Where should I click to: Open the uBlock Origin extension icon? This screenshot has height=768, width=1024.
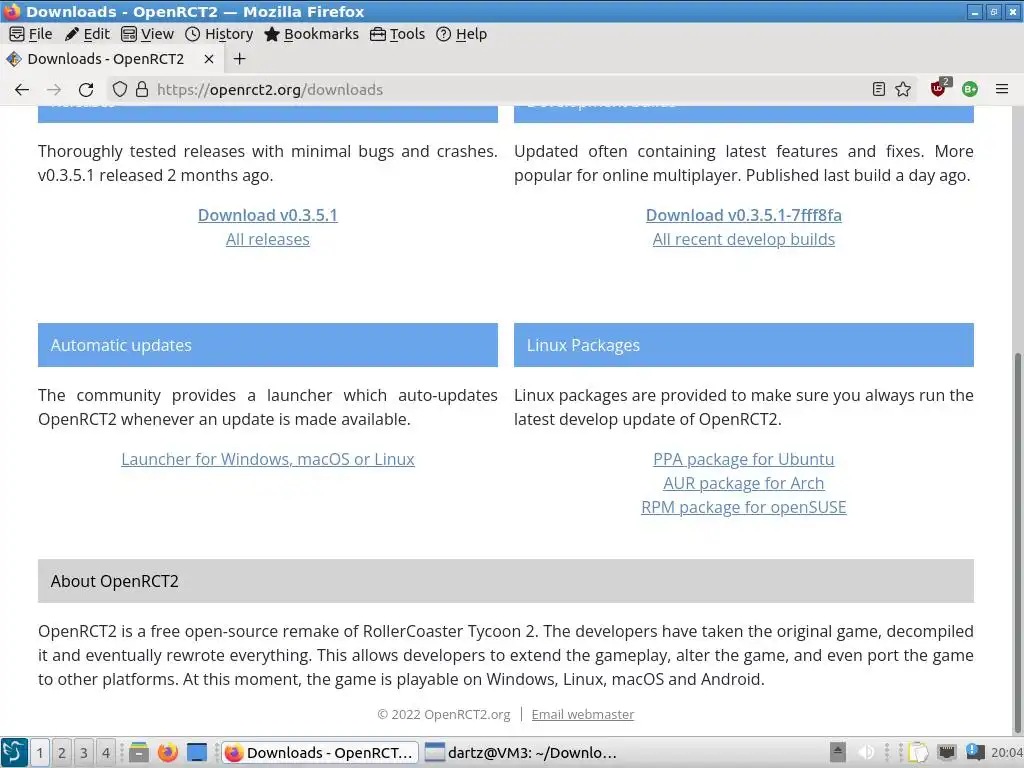940,88
